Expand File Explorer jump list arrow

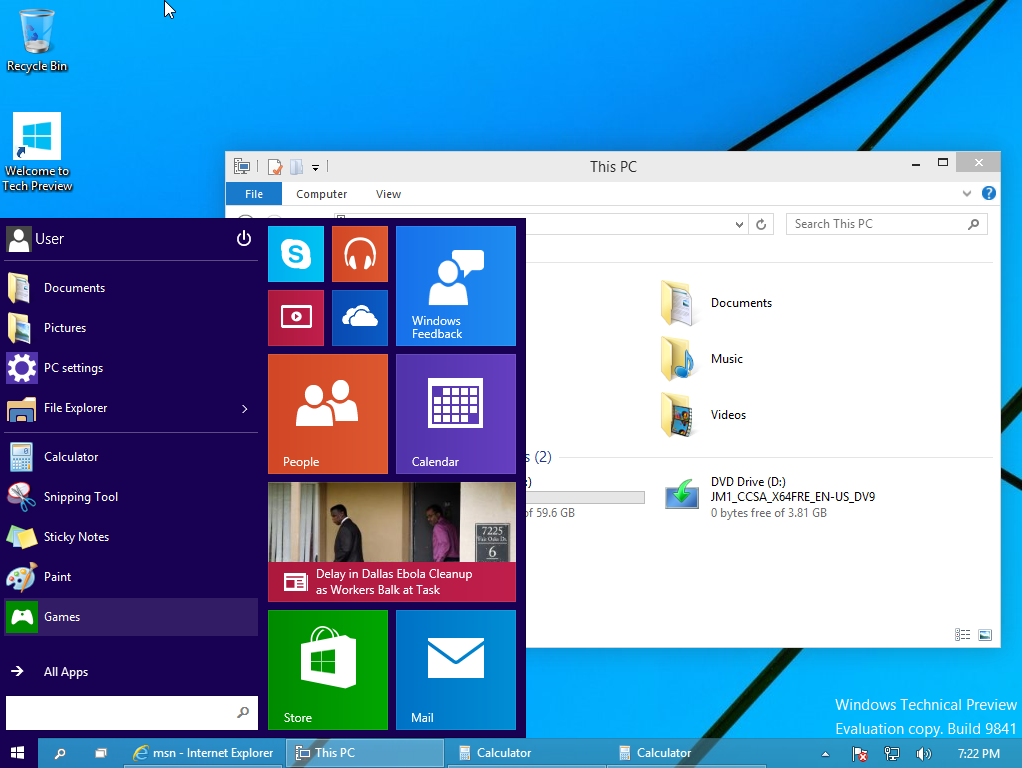click(245, 409)
